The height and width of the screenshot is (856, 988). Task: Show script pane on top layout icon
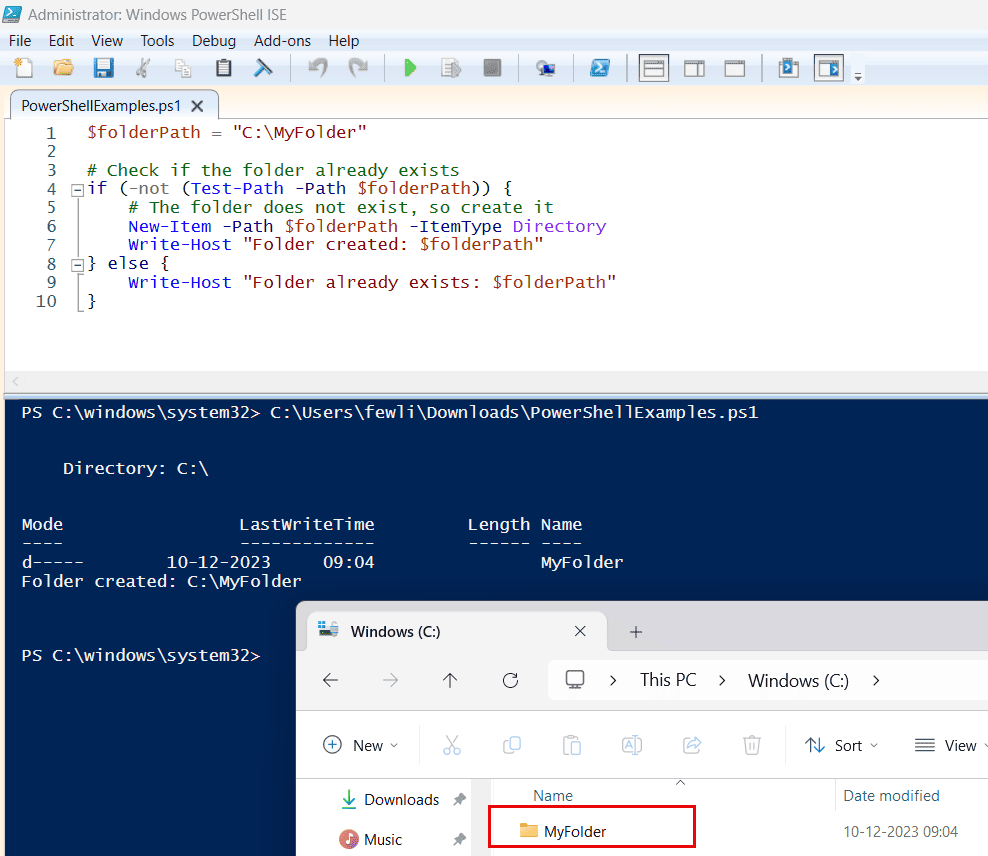click(x=653, y=68)
